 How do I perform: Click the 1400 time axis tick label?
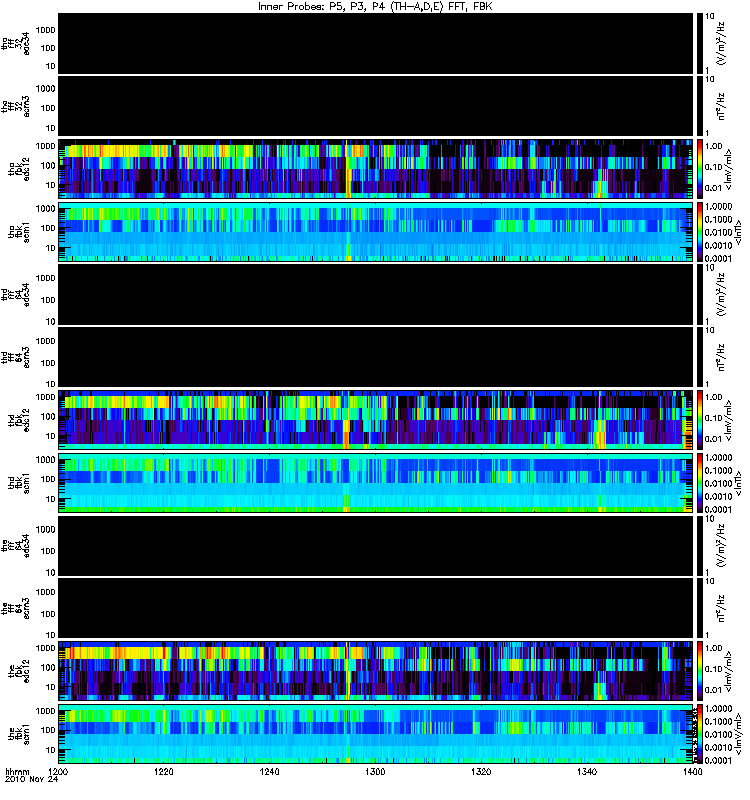[692, 771]
